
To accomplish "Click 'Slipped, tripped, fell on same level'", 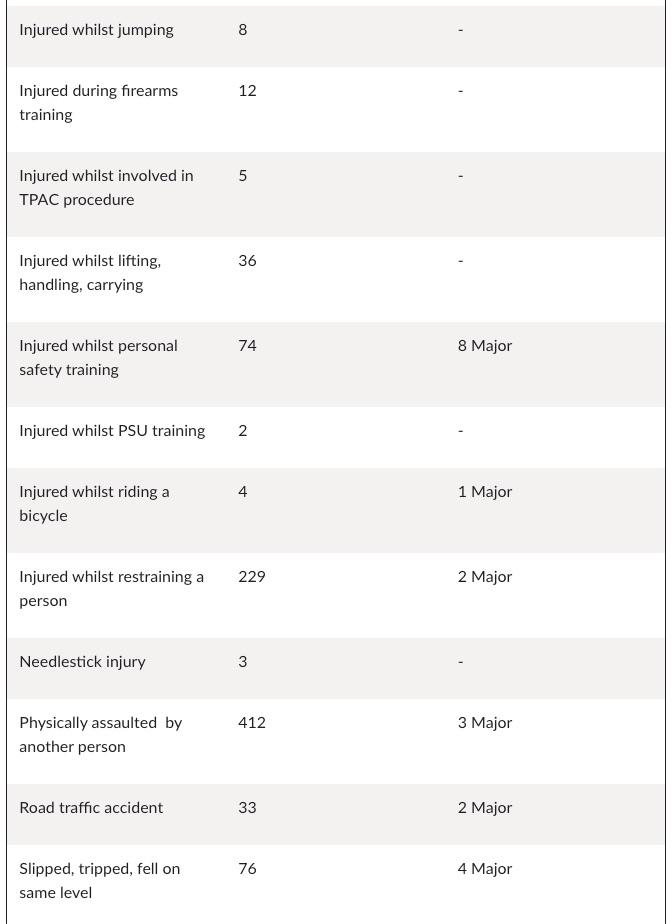I will pyautogui.click(x=99, y=880).
